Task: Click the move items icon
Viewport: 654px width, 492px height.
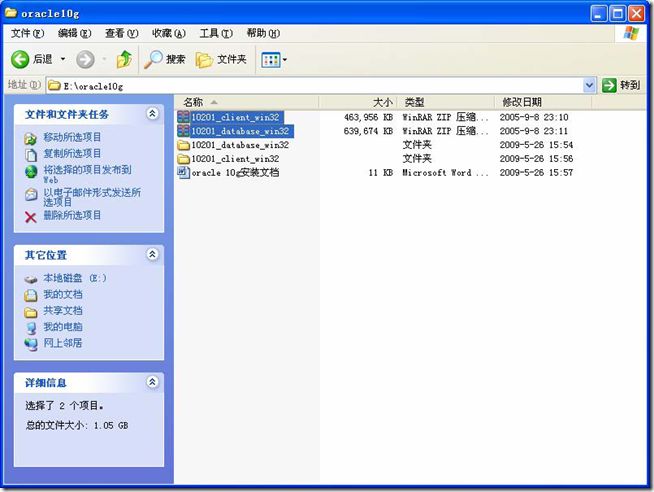Action: (x=30, y=138)
